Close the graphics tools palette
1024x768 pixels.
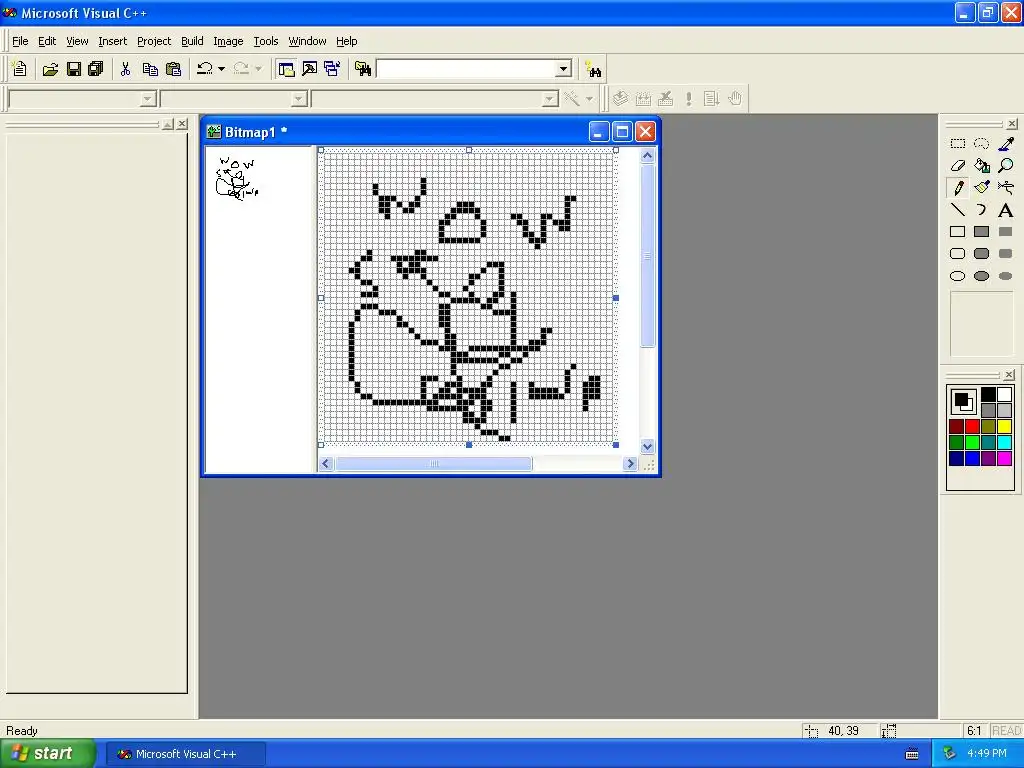pos(1012,123)
